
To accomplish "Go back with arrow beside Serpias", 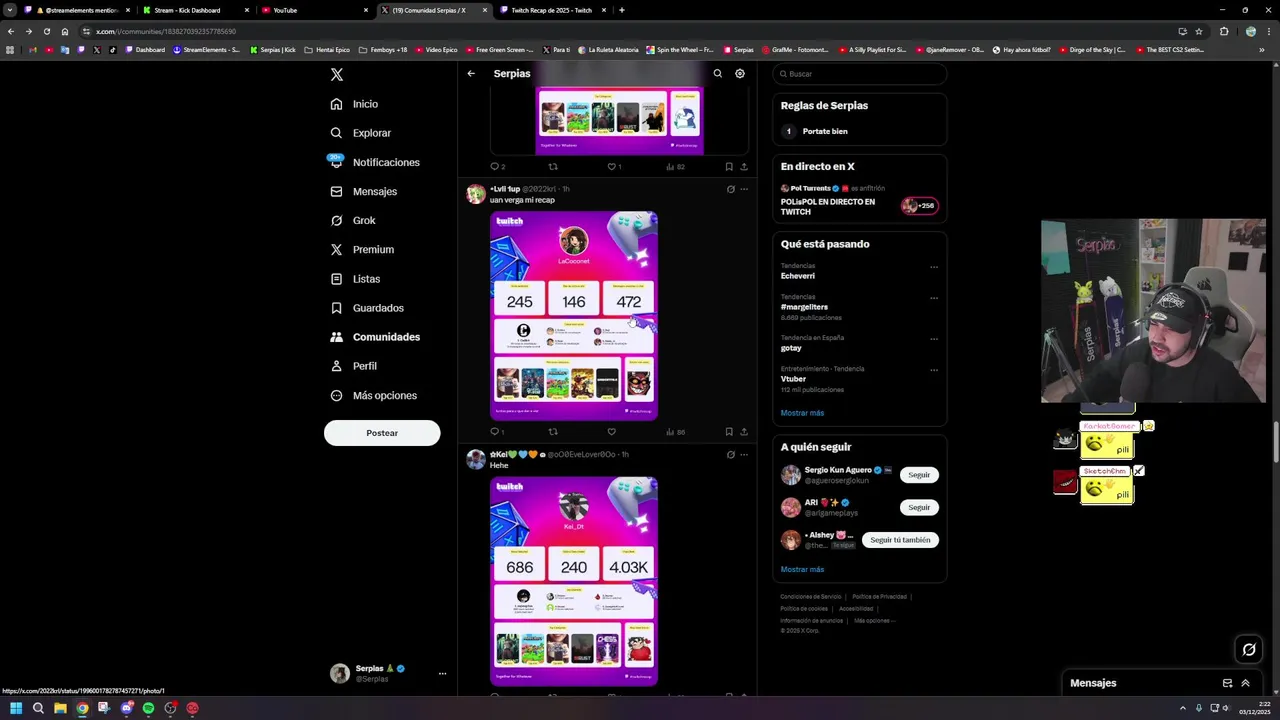I will (x=471, y=73).
